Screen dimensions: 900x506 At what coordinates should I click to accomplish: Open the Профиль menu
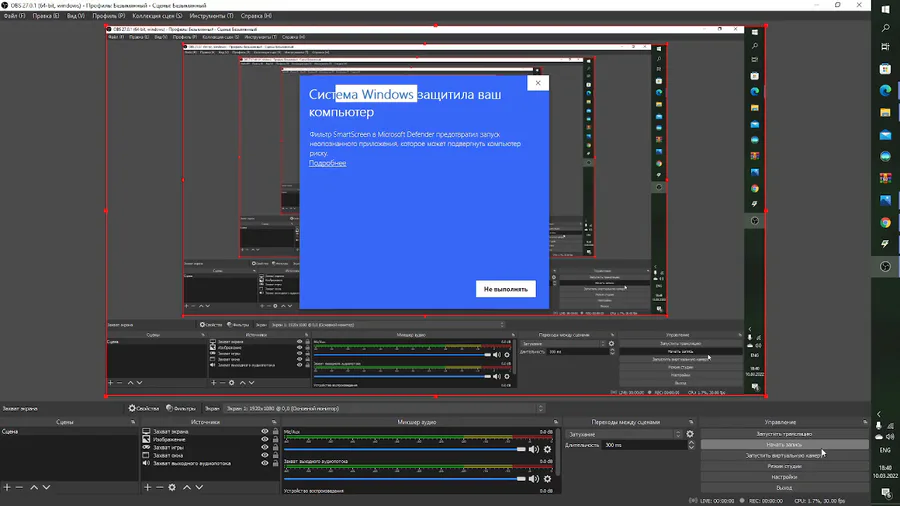tap(108, 16)
